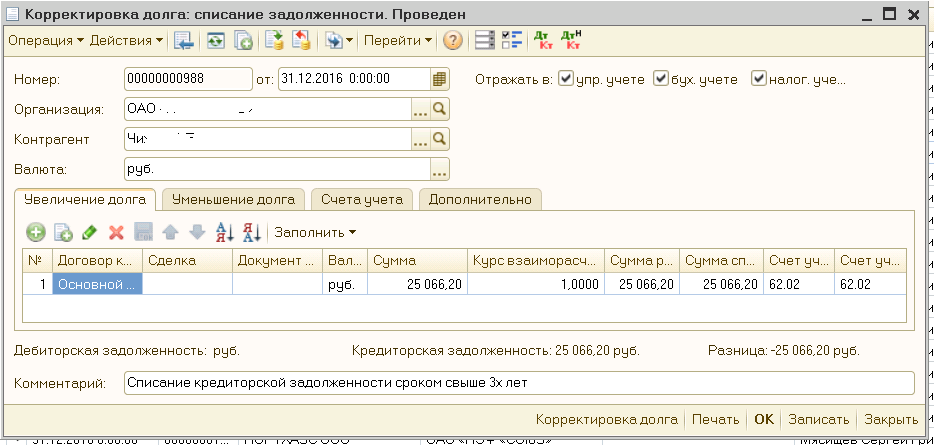Click the Печать button

click(716, 420)
